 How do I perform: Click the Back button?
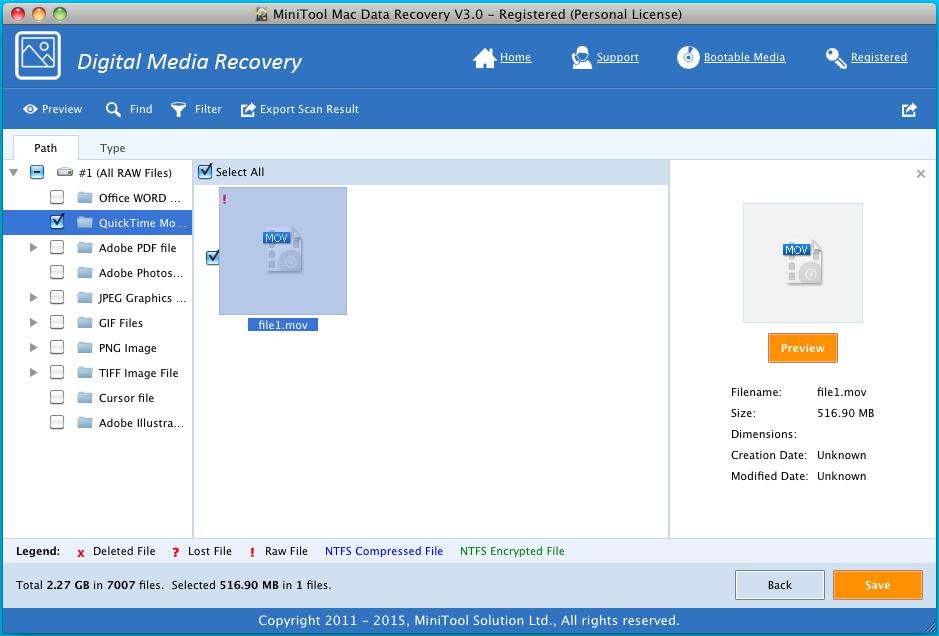coord(780,585)
